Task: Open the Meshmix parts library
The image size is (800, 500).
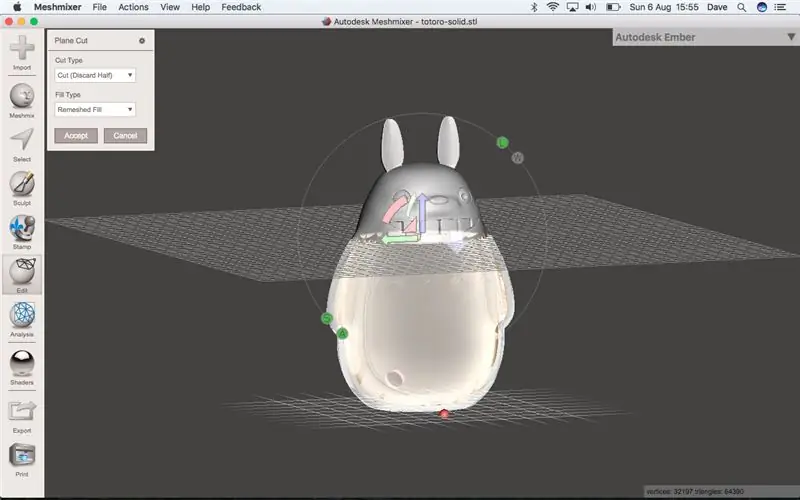Action: (x=22, y=101)
